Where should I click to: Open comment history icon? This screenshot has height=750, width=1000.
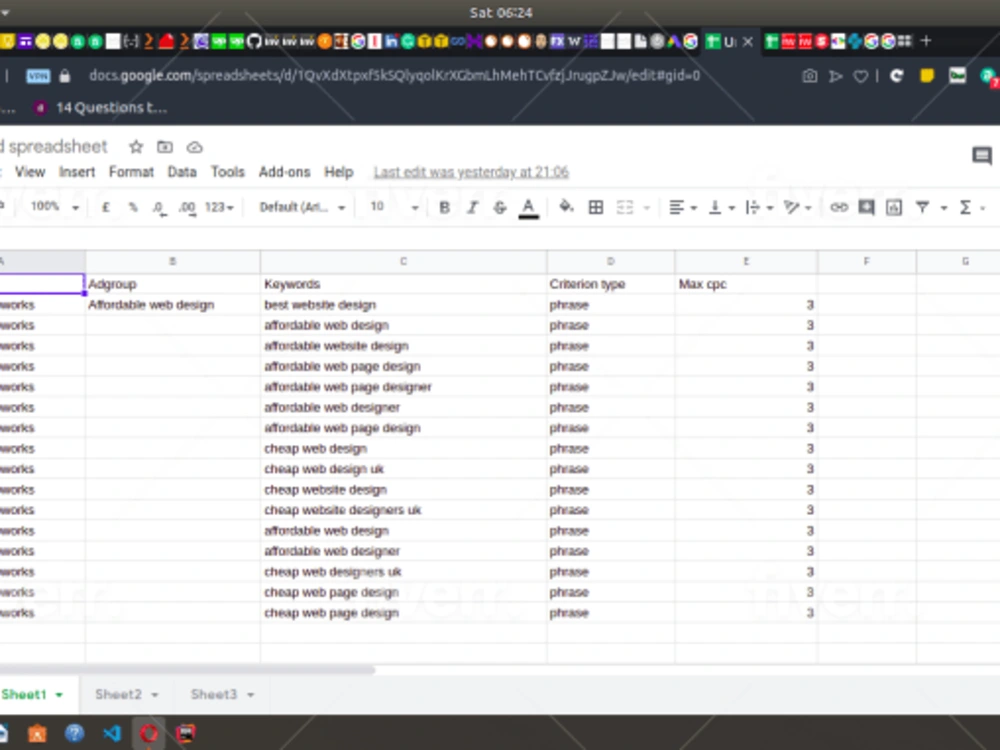(982, 155)
